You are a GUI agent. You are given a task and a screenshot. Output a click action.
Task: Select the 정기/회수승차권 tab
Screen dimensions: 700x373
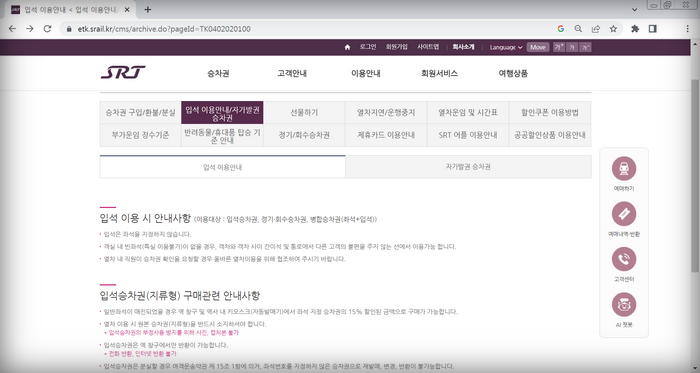click(304, 135)
